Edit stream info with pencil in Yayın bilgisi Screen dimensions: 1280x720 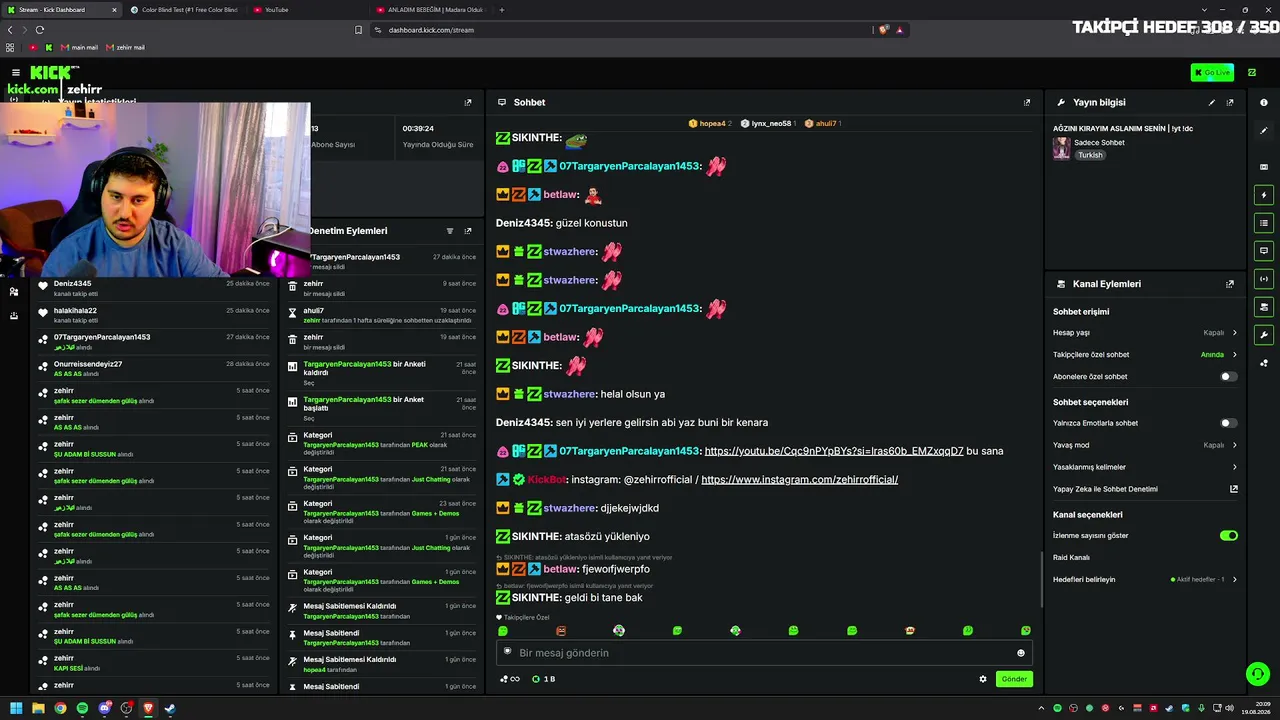[x=1212, y=102]
